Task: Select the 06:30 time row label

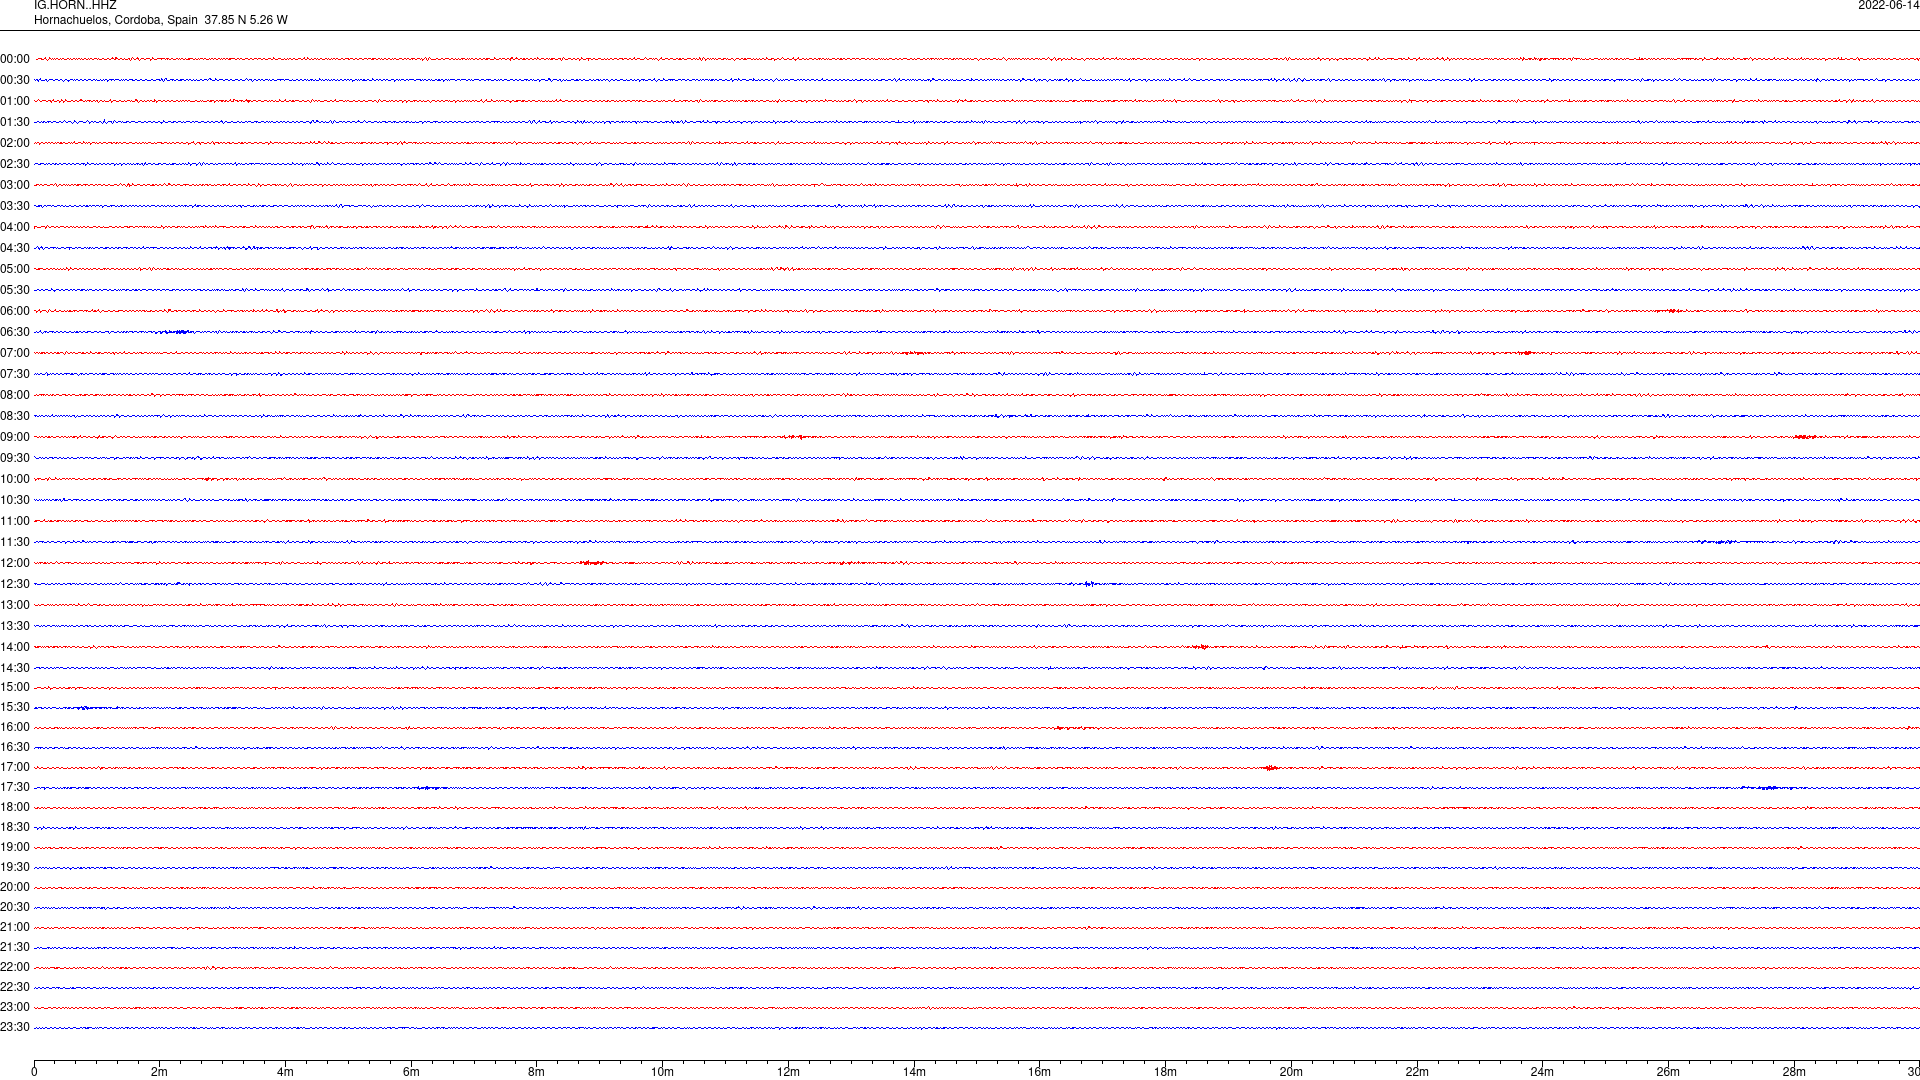Action: coord(15,332)
